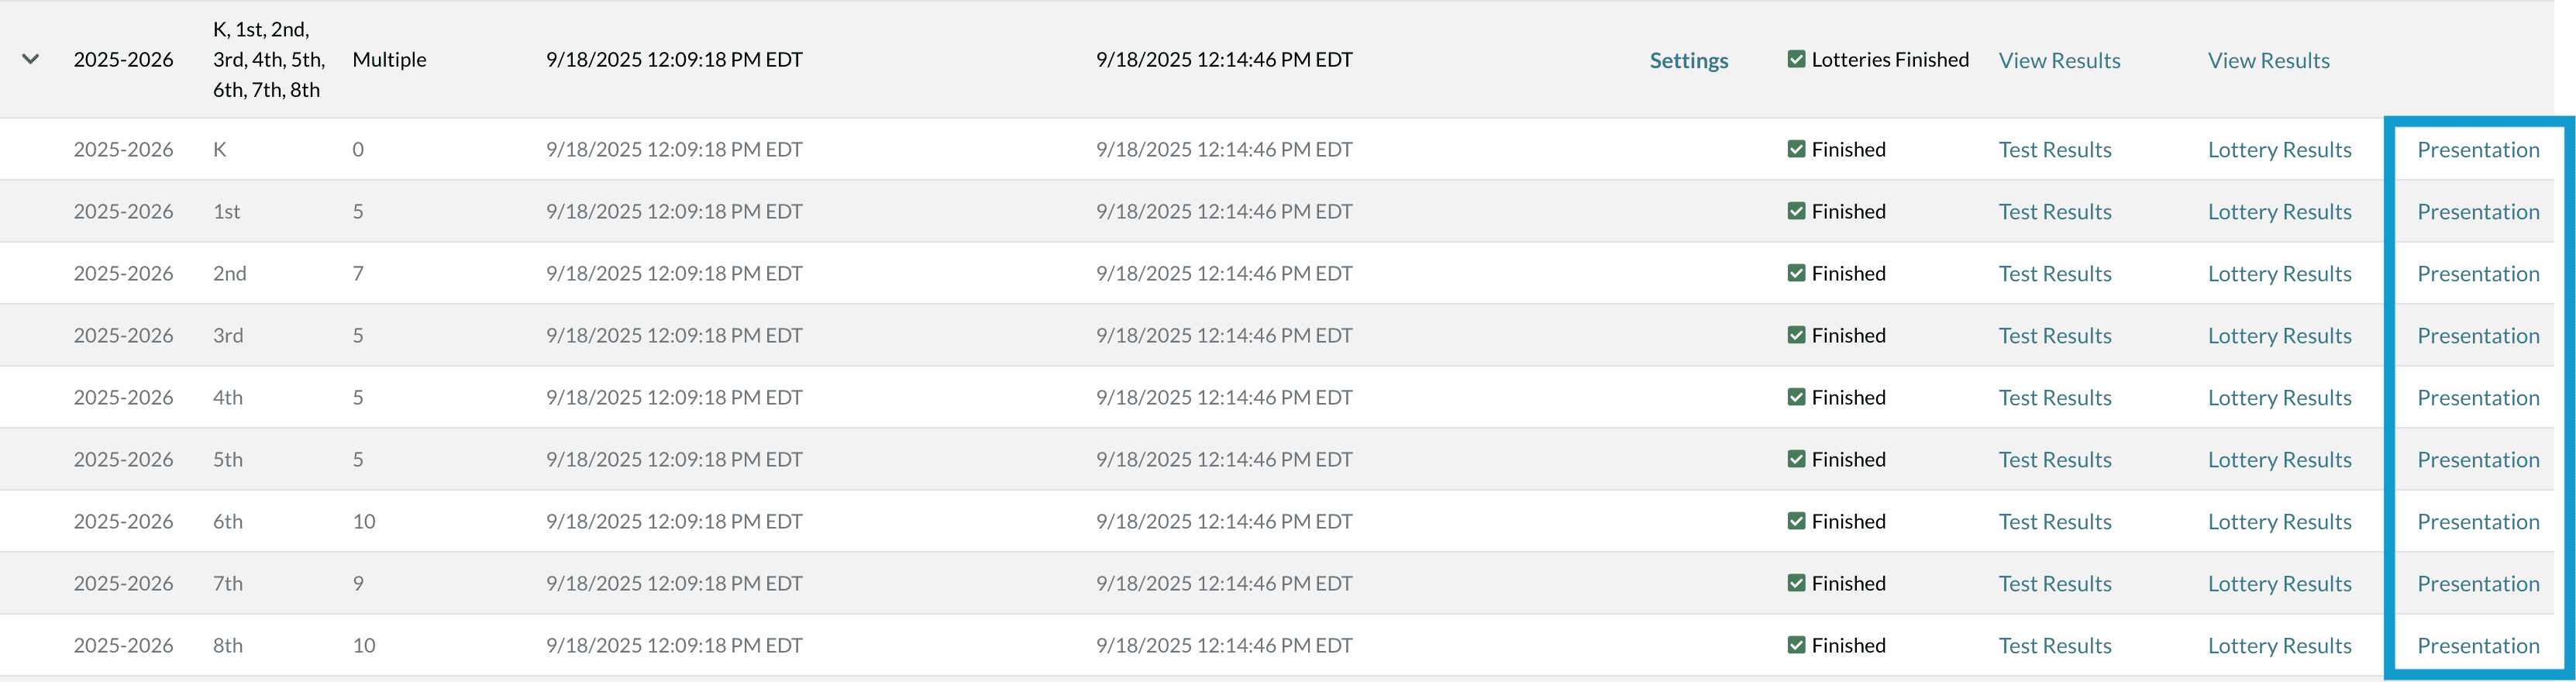This screenshot has height=682, width=2576.
Task: View Lottery Results for 2nd grade
Action: click(x=2279, y=273)
